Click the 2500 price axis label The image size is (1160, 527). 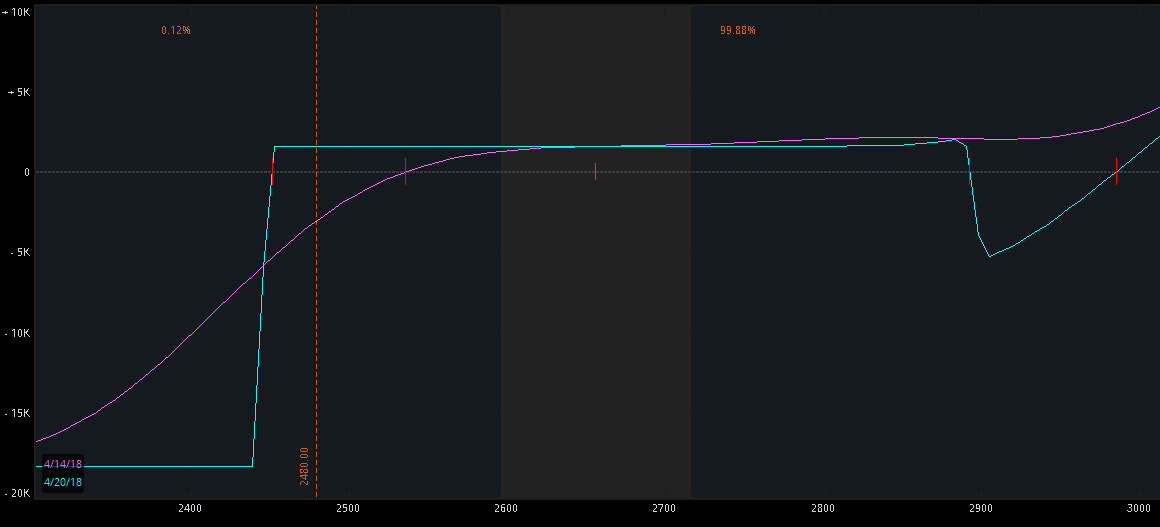tap(348, 509)
